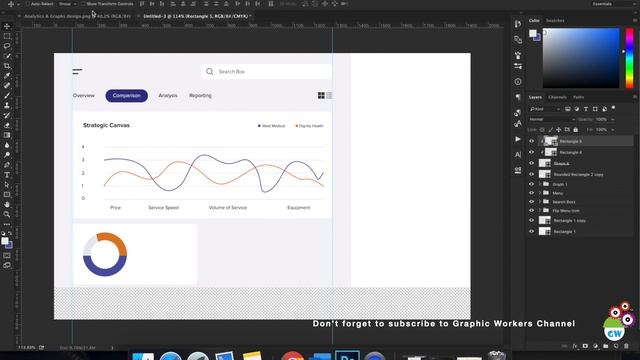Click the Photoshop icon in the Dock
The height and width of the screenshot is (360, 640).
[347, 356]
